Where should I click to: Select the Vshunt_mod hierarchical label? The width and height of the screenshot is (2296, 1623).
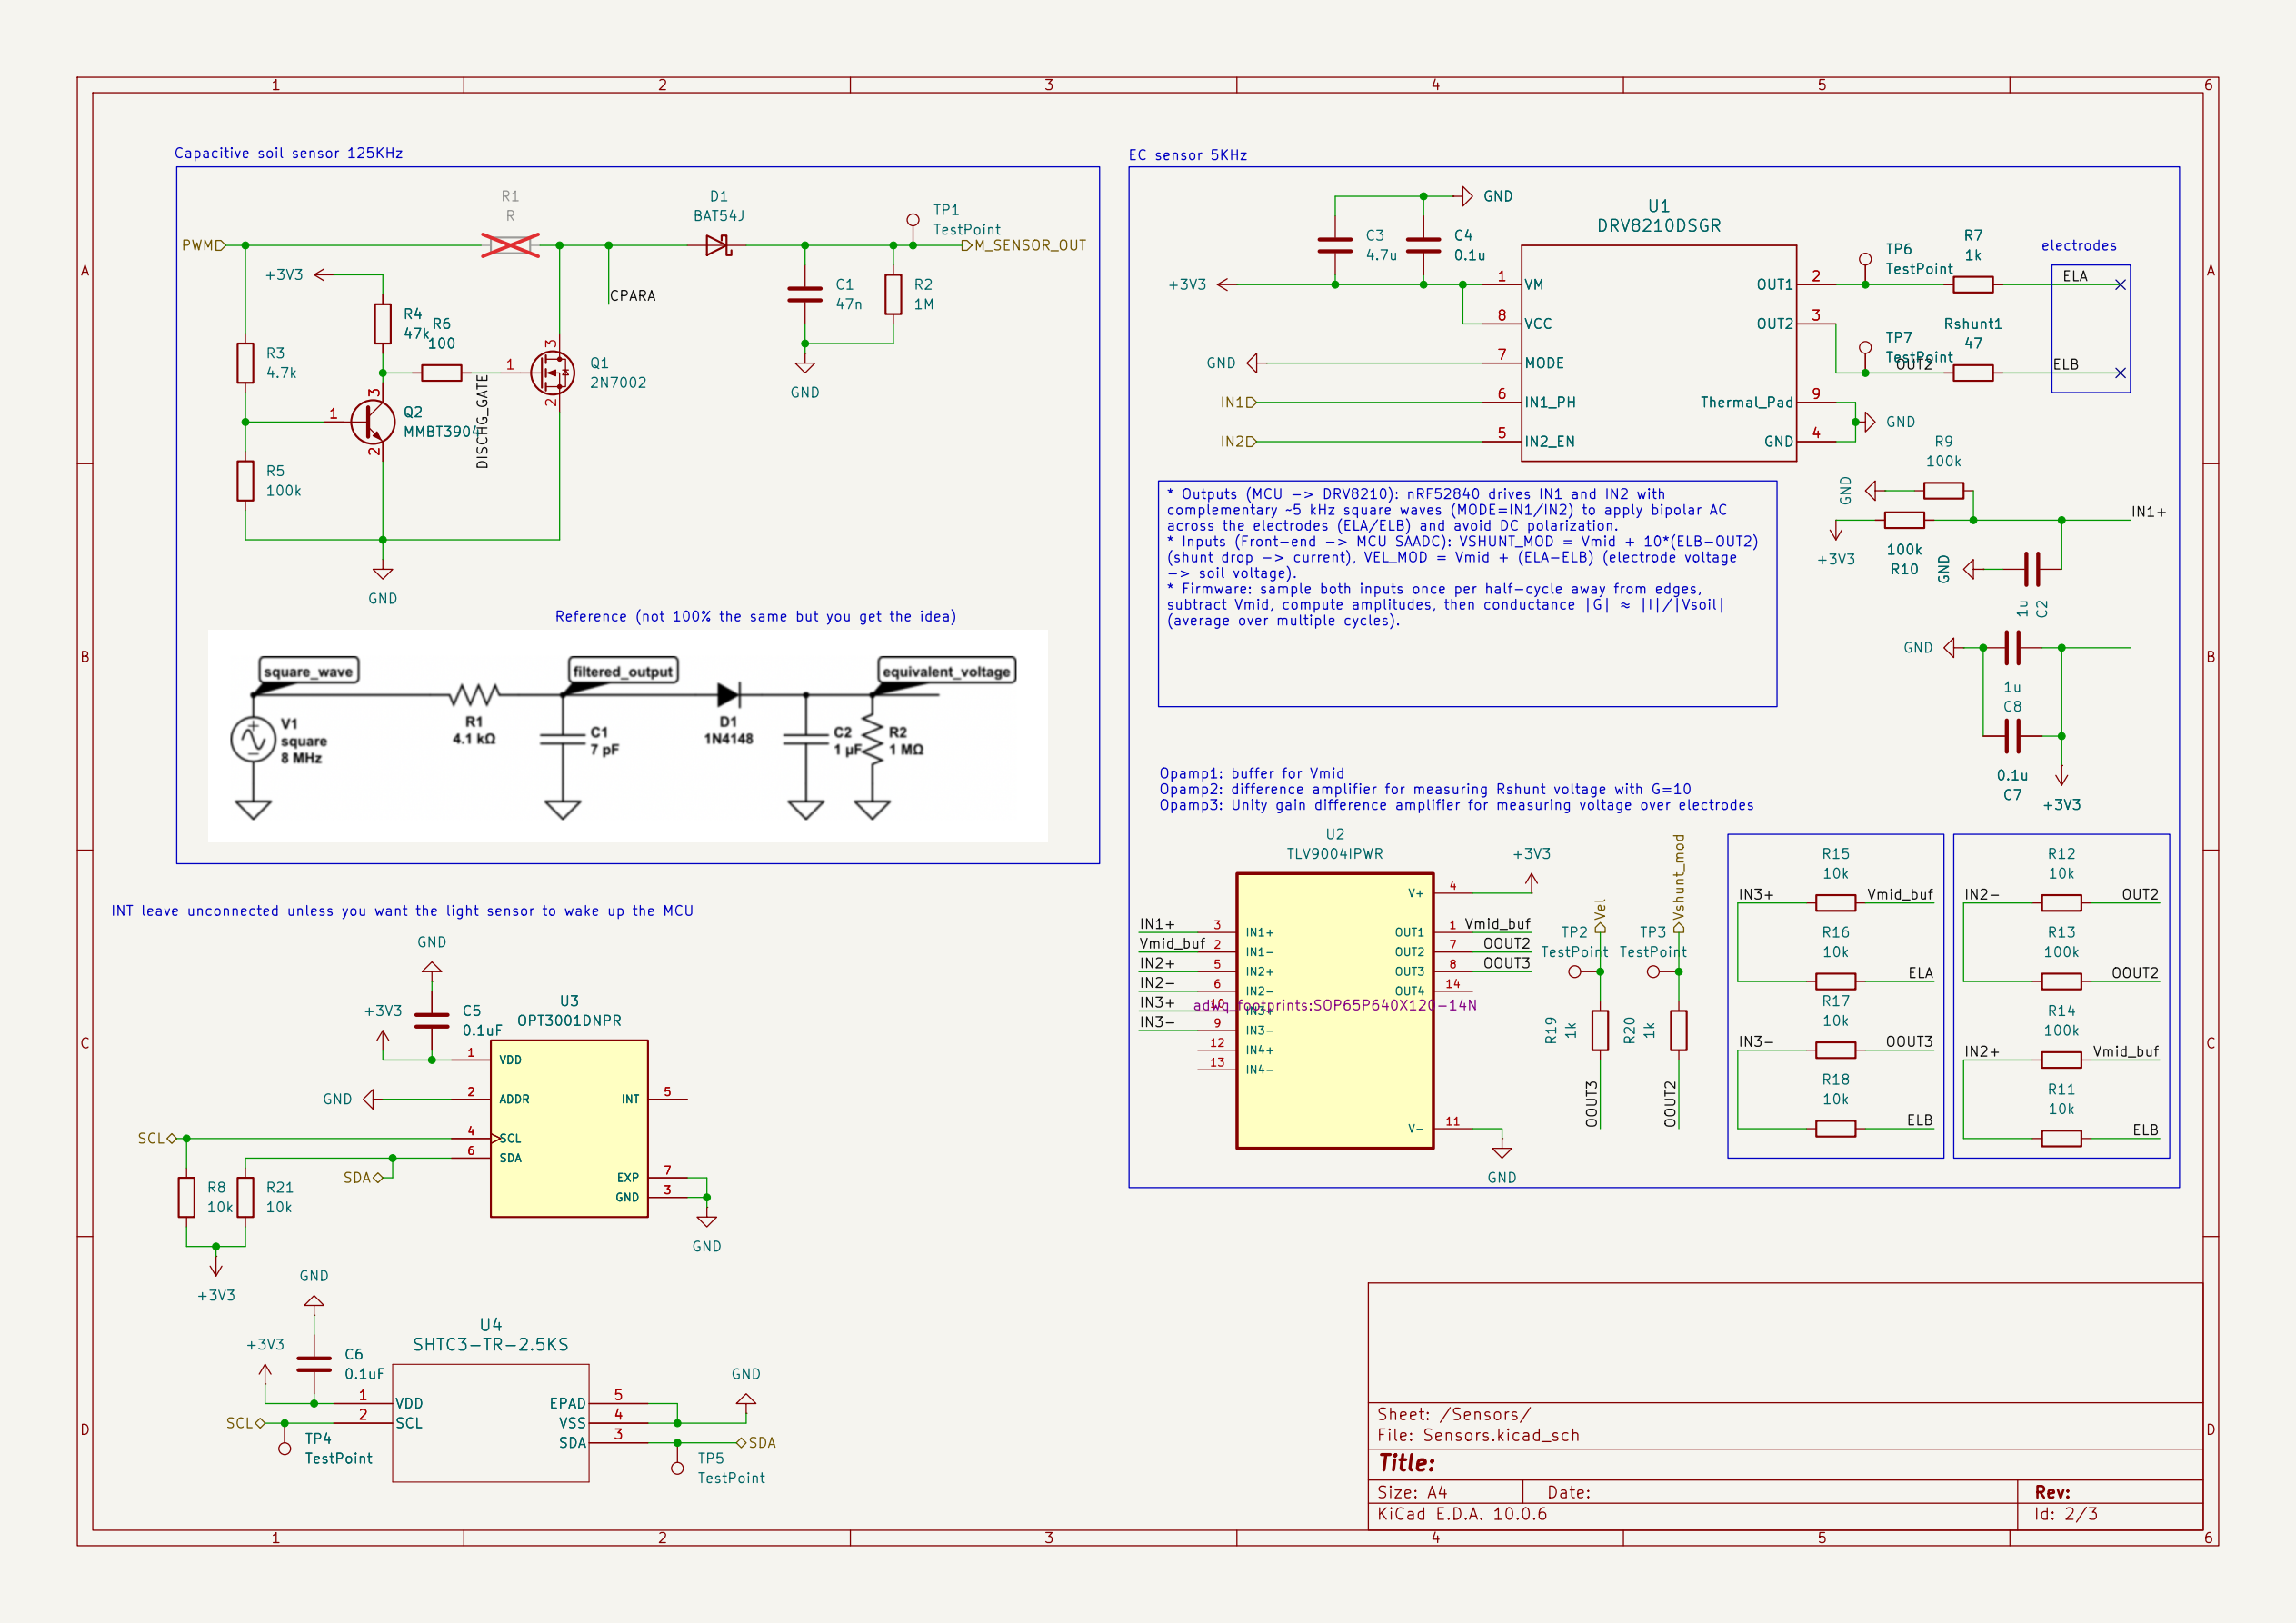[1679, 884]
